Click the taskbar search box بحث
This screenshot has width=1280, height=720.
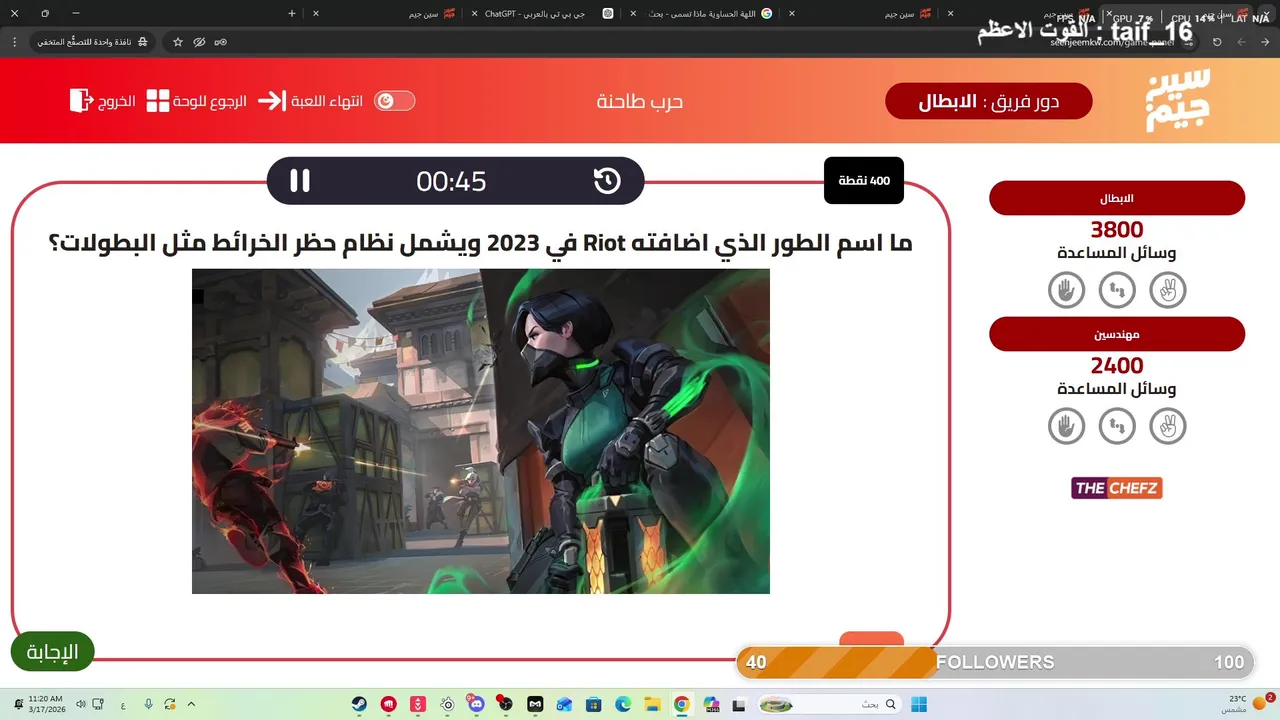[829, 704]
